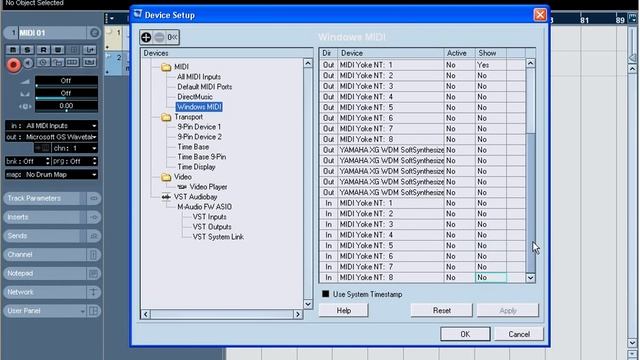Click the Help button
Screen dimensions: 640x360
[x=343, y=311]
